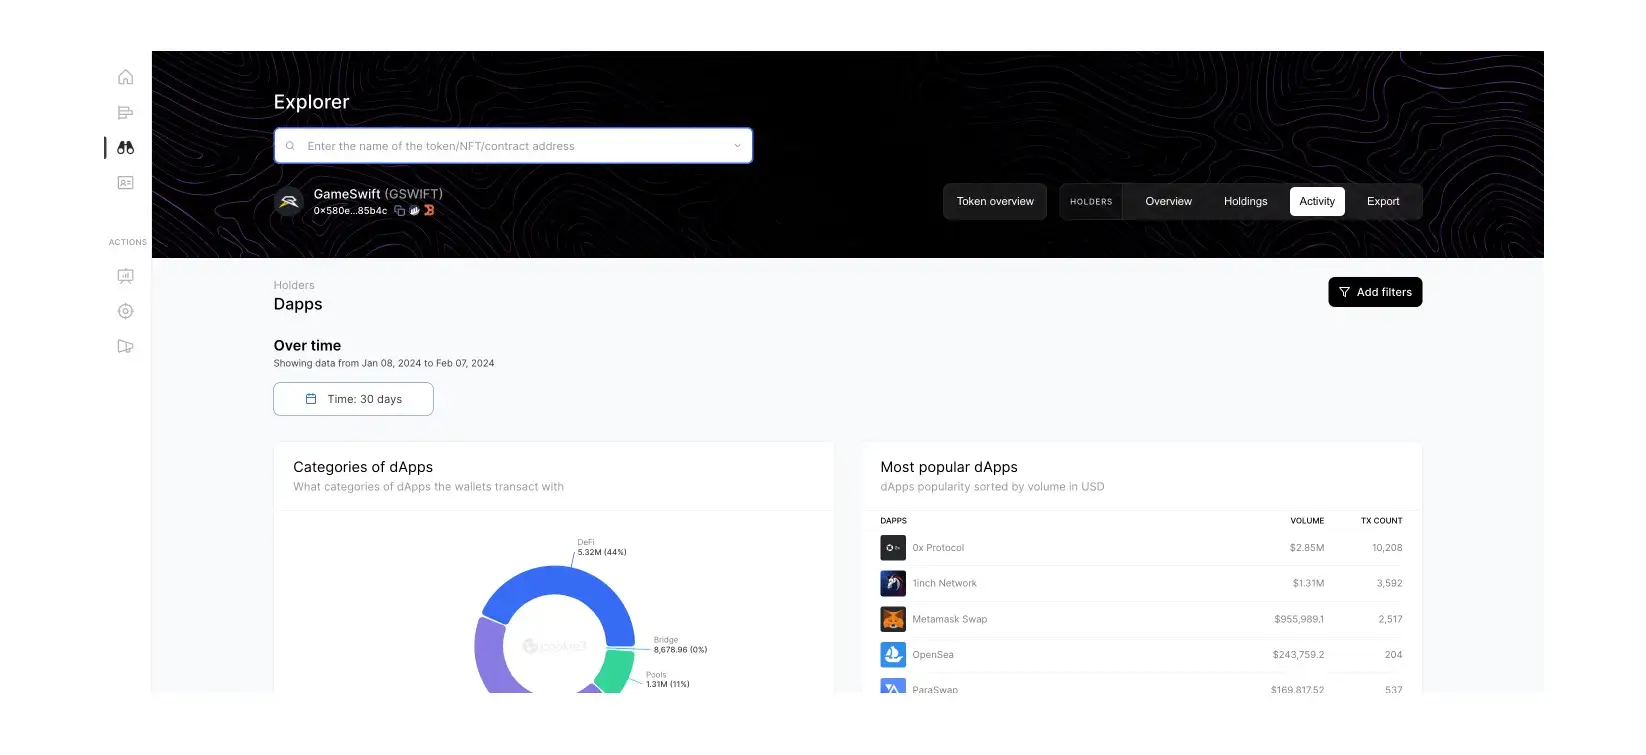The height and width of the screenshot is (755, 1646).
Task: Switch to the Holders Overview tab
Action: pos(1168,202)
